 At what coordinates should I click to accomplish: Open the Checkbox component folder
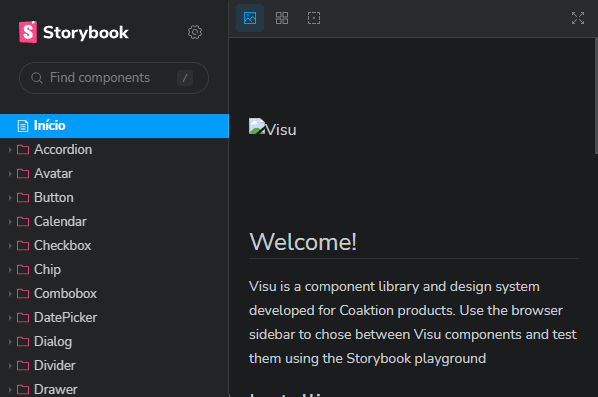click(x=114, y=246)
